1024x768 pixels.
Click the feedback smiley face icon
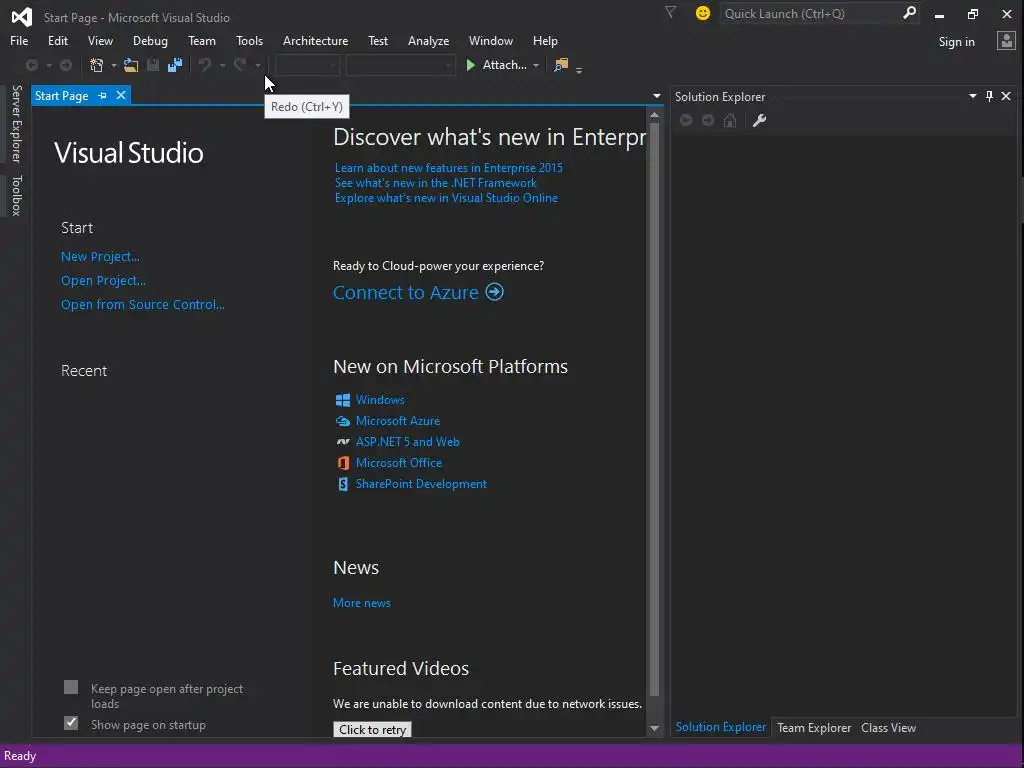coord(703,13)
